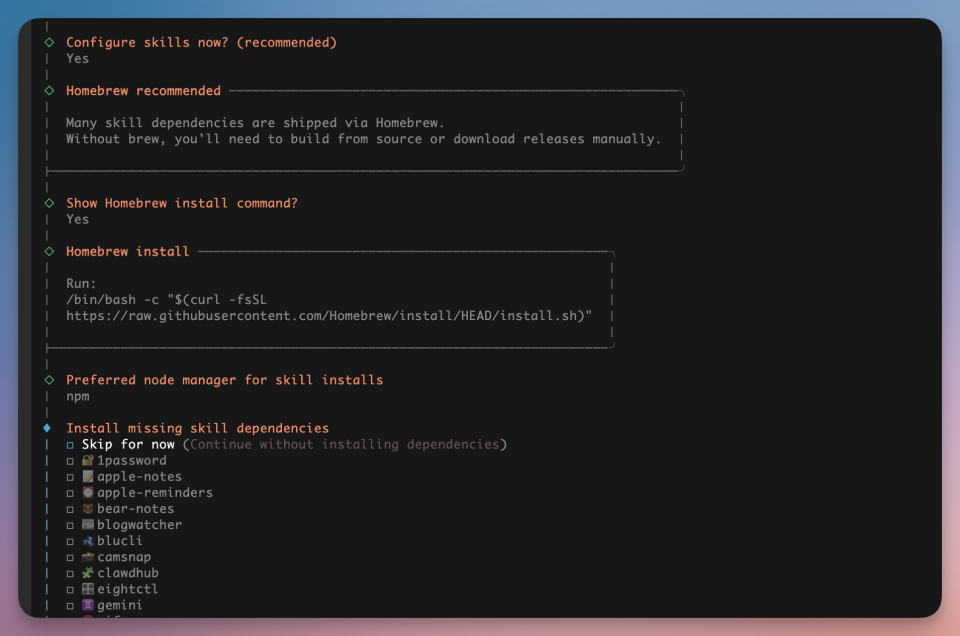960x636 pixels.
Task: Toggle the bear-notes checkbox
Action: pos(70,509)
